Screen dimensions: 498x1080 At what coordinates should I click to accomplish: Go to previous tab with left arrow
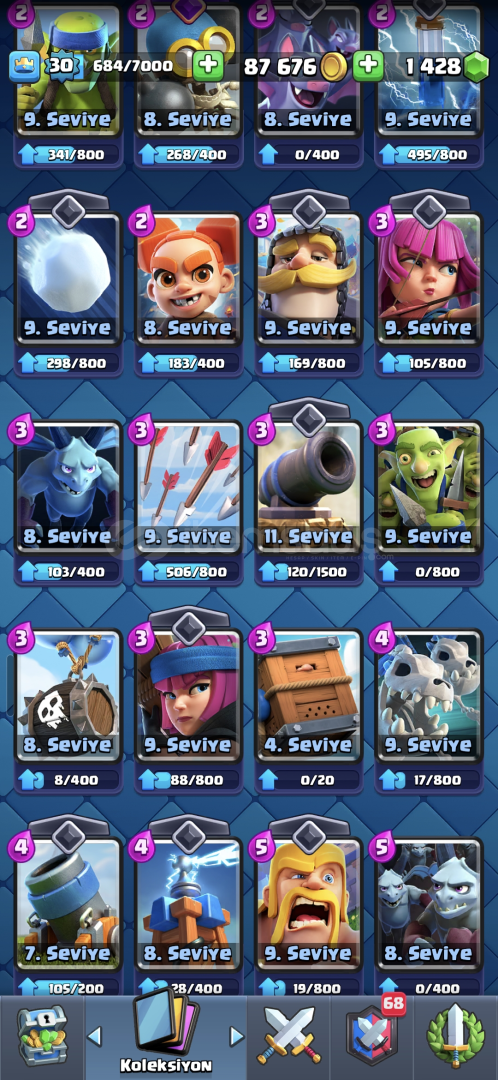[x=95, y=1035]
